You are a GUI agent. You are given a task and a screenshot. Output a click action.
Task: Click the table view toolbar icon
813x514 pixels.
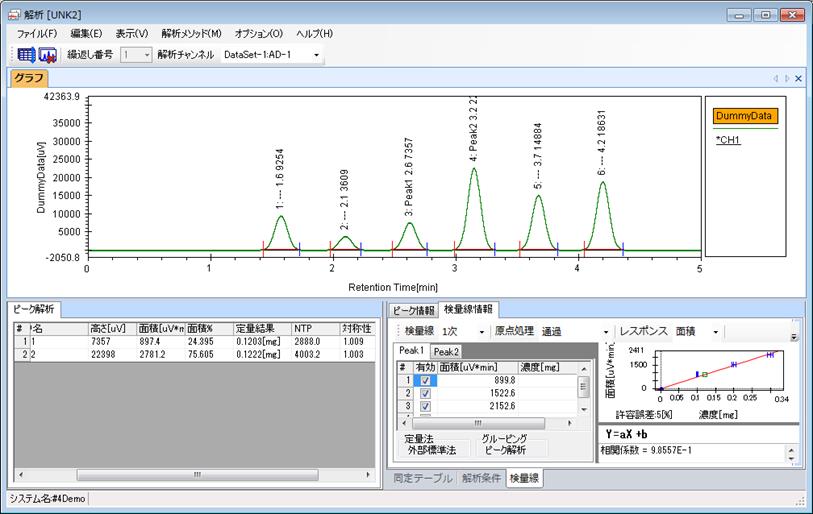tap(26, 55)
